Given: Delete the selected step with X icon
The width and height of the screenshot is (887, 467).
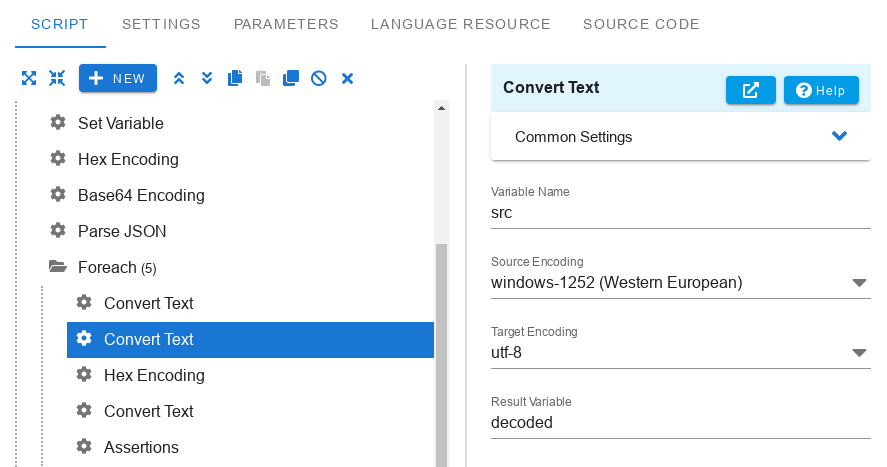Looking at the screenshot, I should (x=347, y=78).
